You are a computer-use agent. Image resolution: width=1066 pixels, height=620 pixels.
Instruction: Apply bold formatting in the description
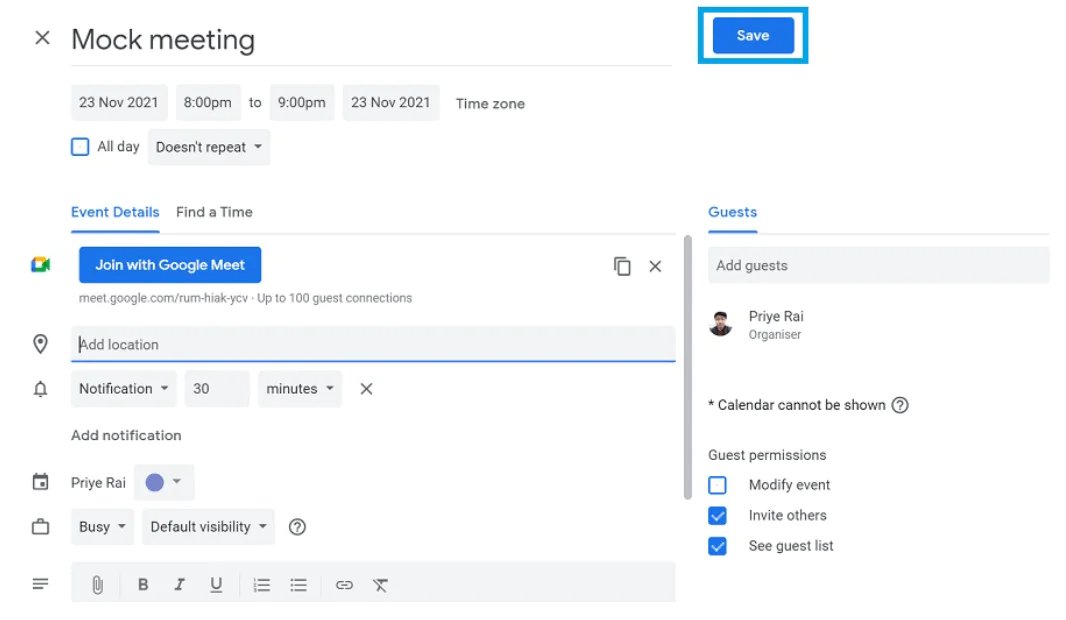(x=143, y=584)
